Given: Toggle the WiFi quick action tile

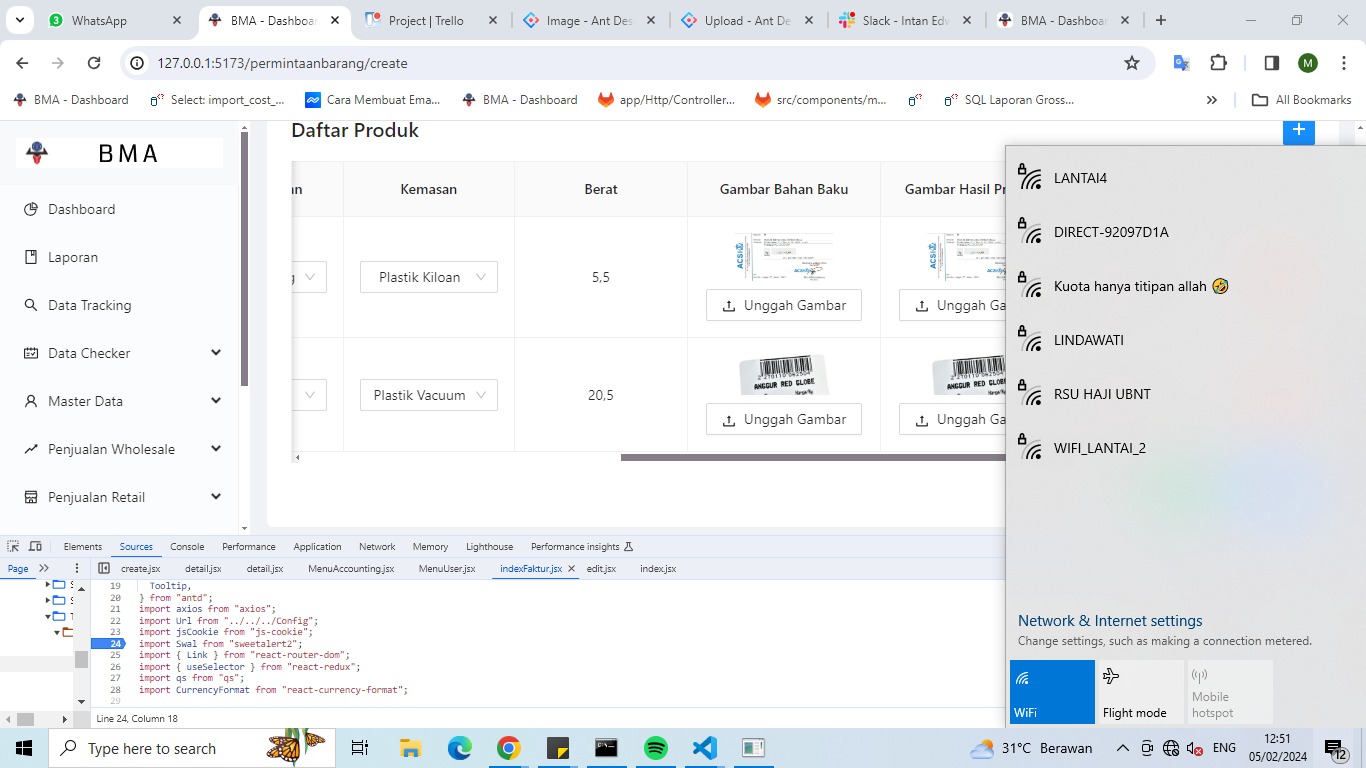Looking at the screenshot, I should click(x=1052, y=692).
